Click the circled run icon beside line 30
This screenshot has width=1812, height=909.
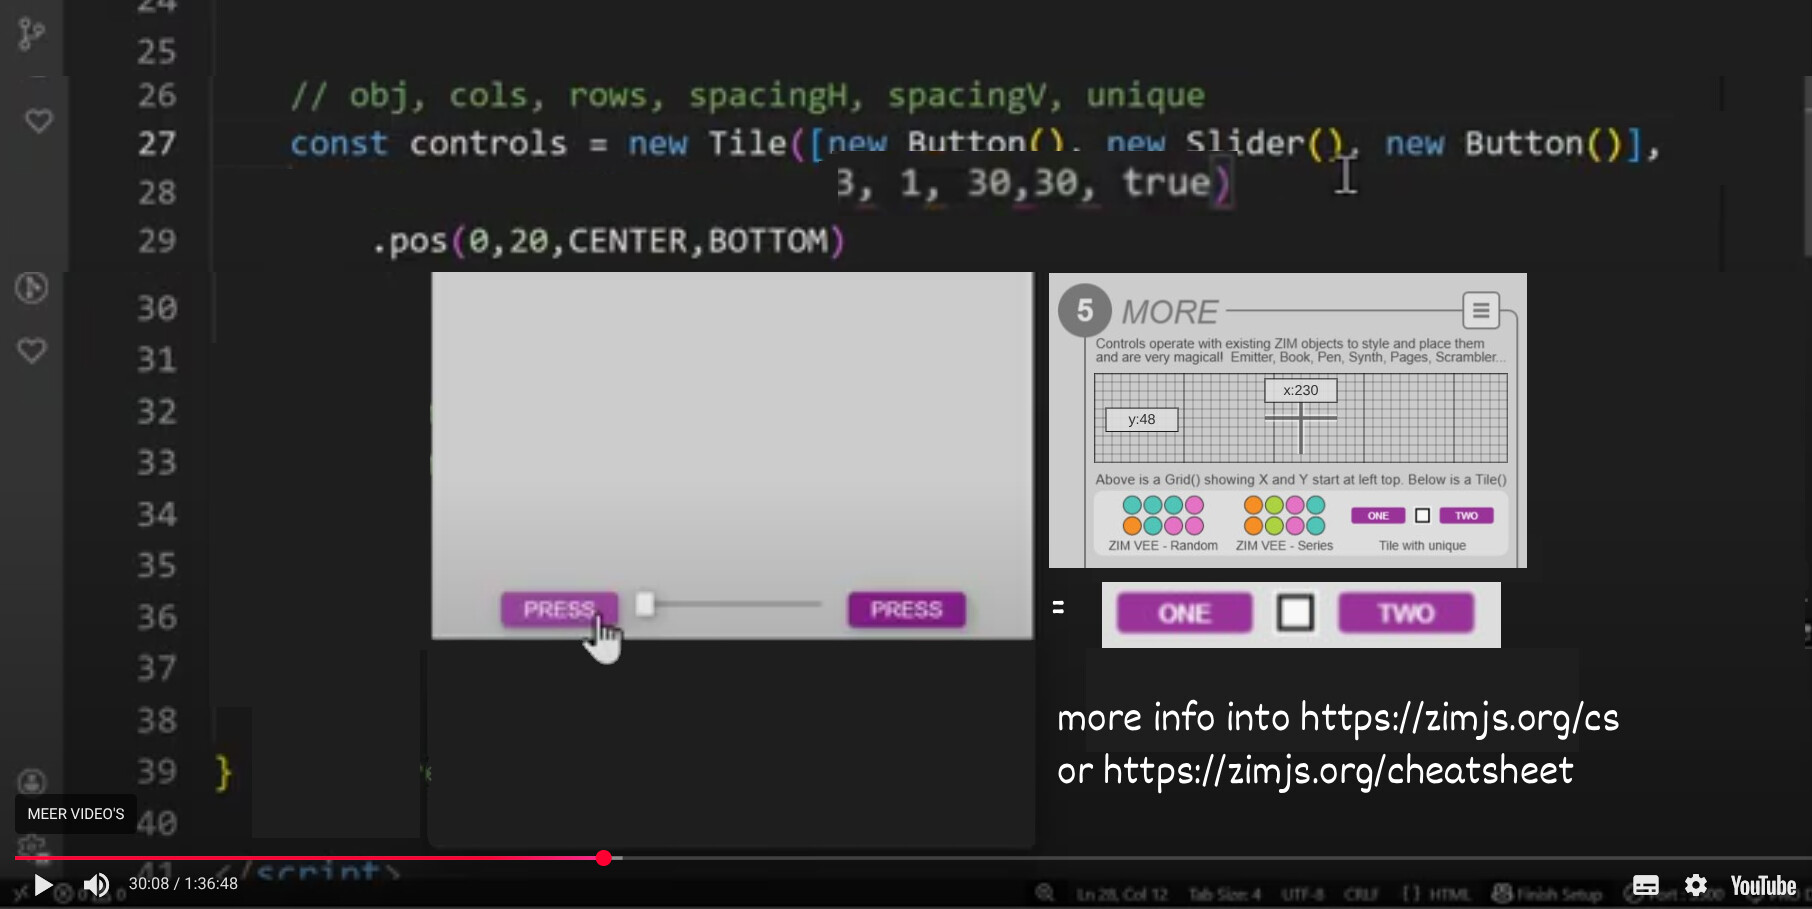pos(32,288)
